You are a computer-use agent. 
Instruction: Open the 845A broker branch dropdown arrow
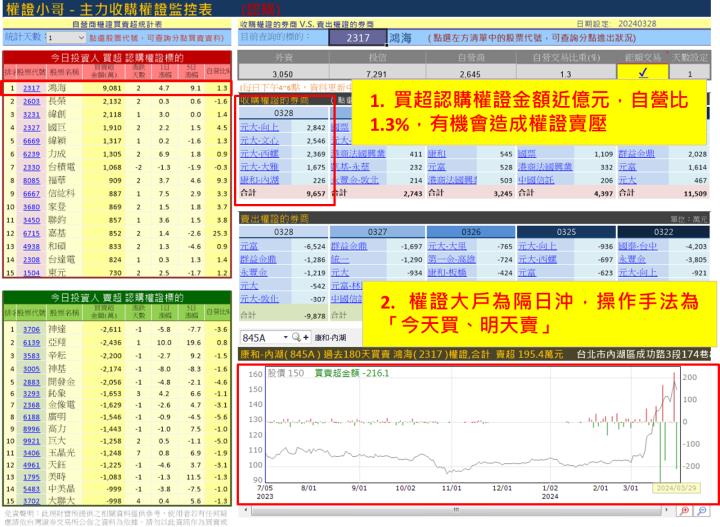coord(286,337)
